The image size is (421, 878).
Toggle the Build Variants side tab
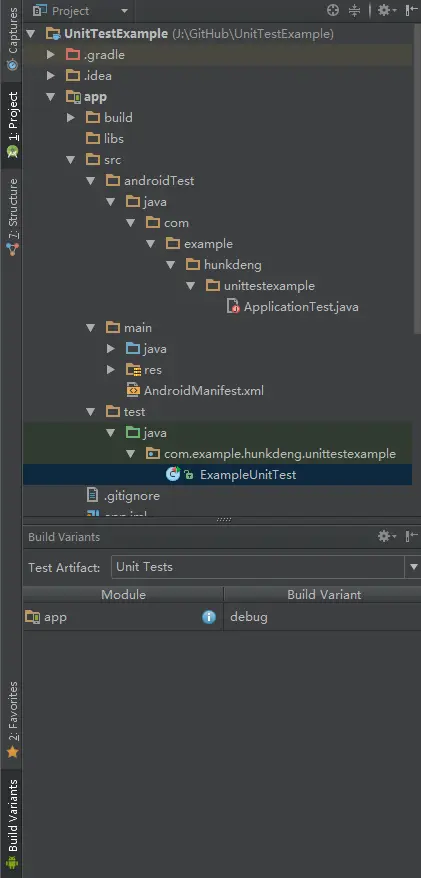pos(11,823)
